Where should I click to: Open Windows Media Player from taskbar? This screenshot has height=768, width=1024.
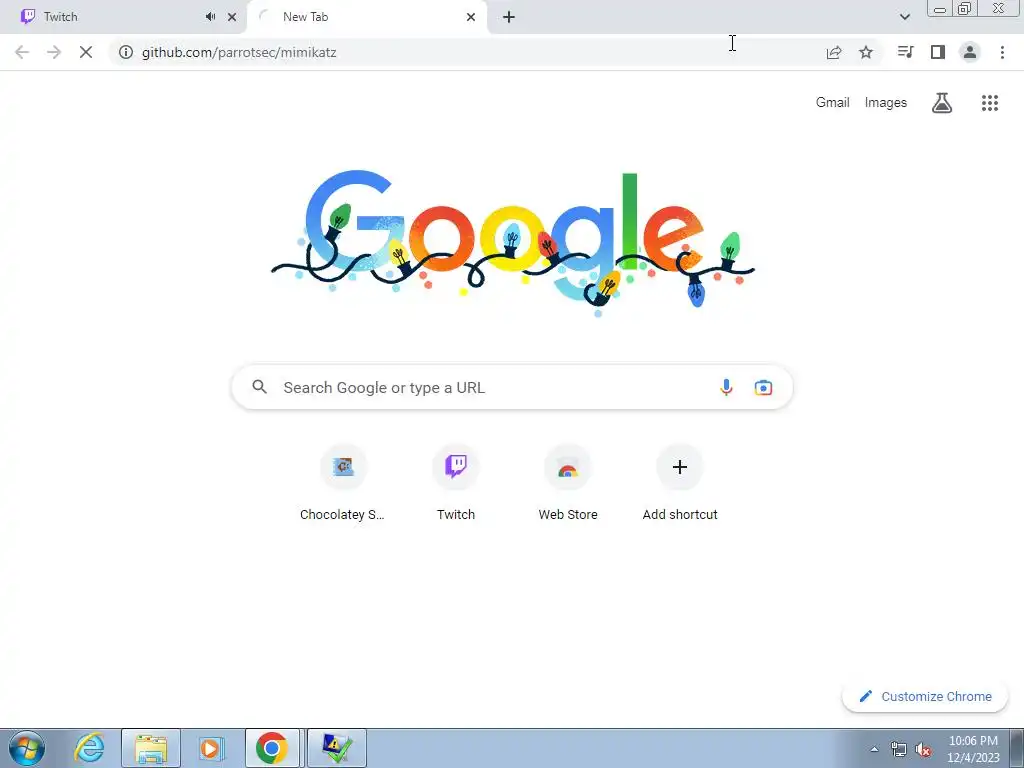pyautogui.click(x=210, y=748)
